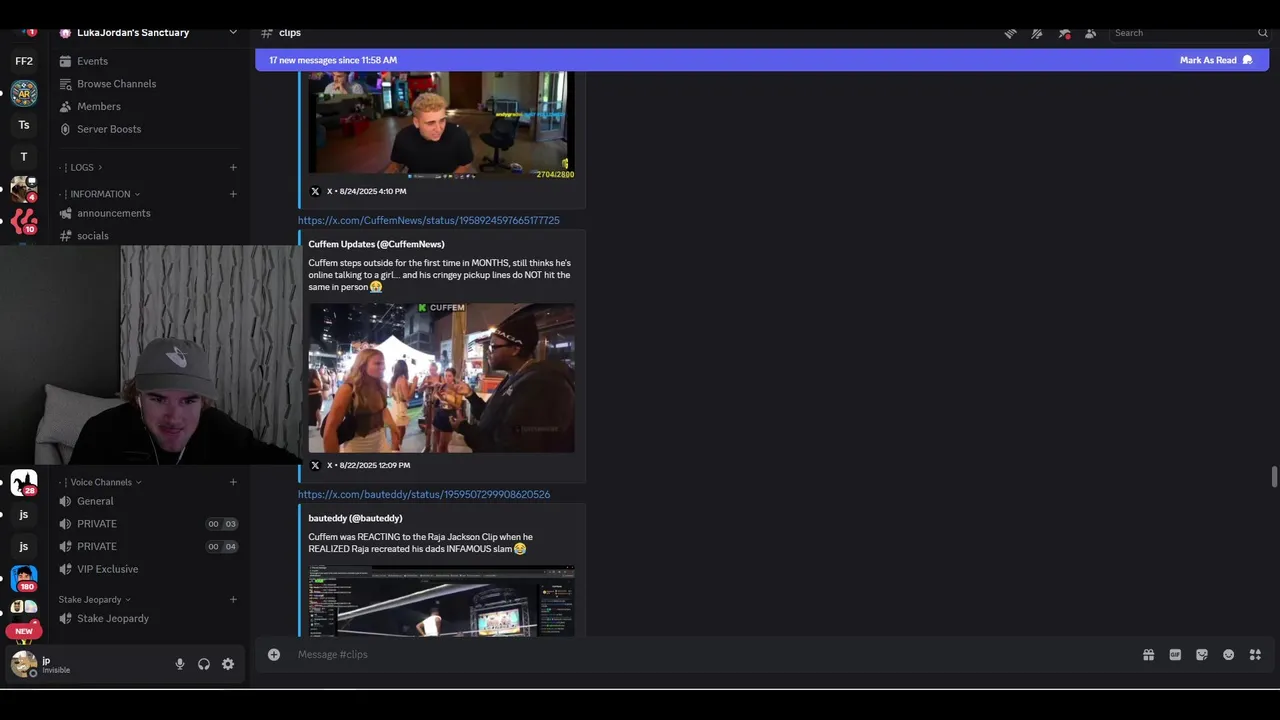Screen dimensions: 1280x720
Task: Click Mark As Read button
Action: coord(1215,60)
